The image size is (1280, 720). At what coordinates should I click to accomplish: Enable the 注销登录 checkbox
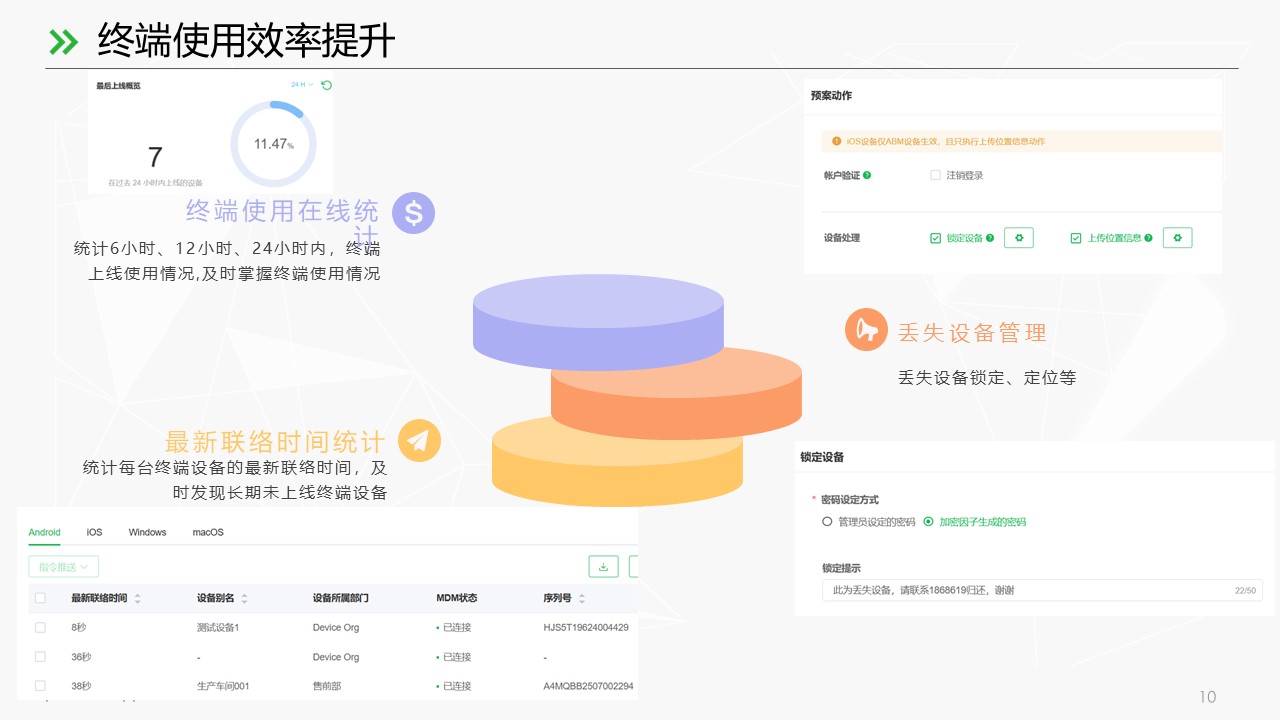coord(935,175)
